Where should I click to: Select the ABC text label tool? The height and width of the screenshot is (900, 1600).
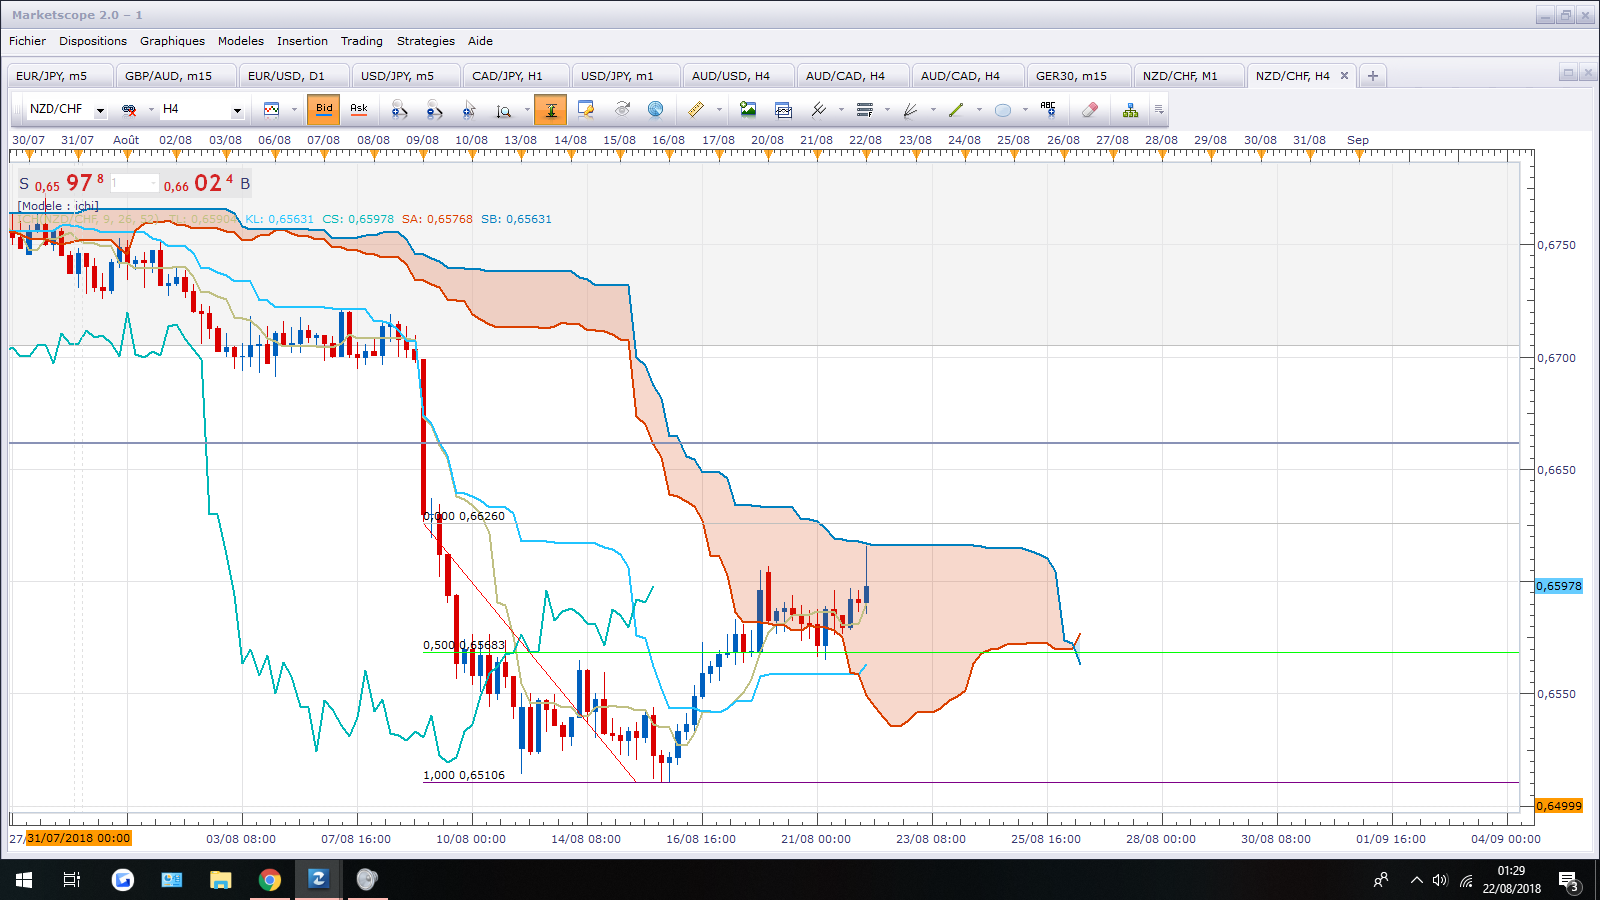(1048, 110)
